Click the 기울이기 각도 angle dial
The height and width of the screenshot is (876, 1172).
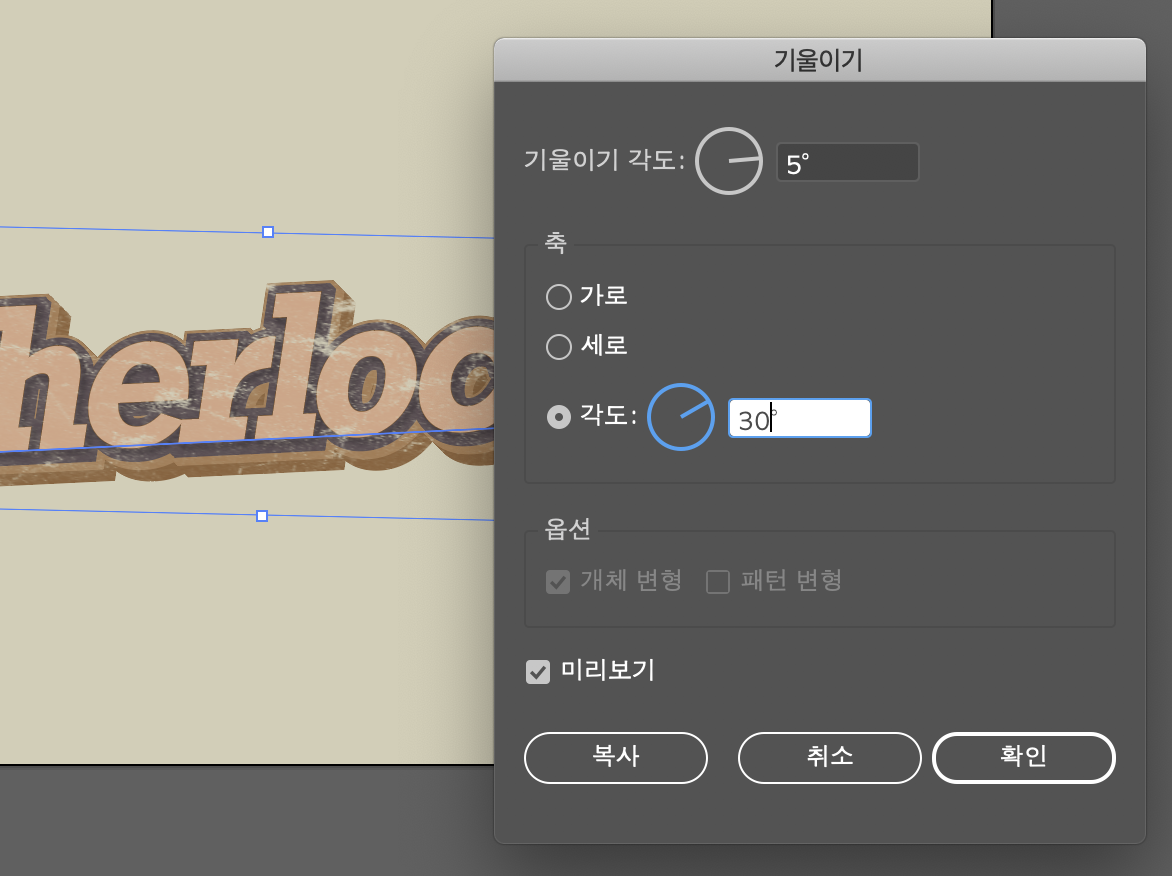coord(729,161)
